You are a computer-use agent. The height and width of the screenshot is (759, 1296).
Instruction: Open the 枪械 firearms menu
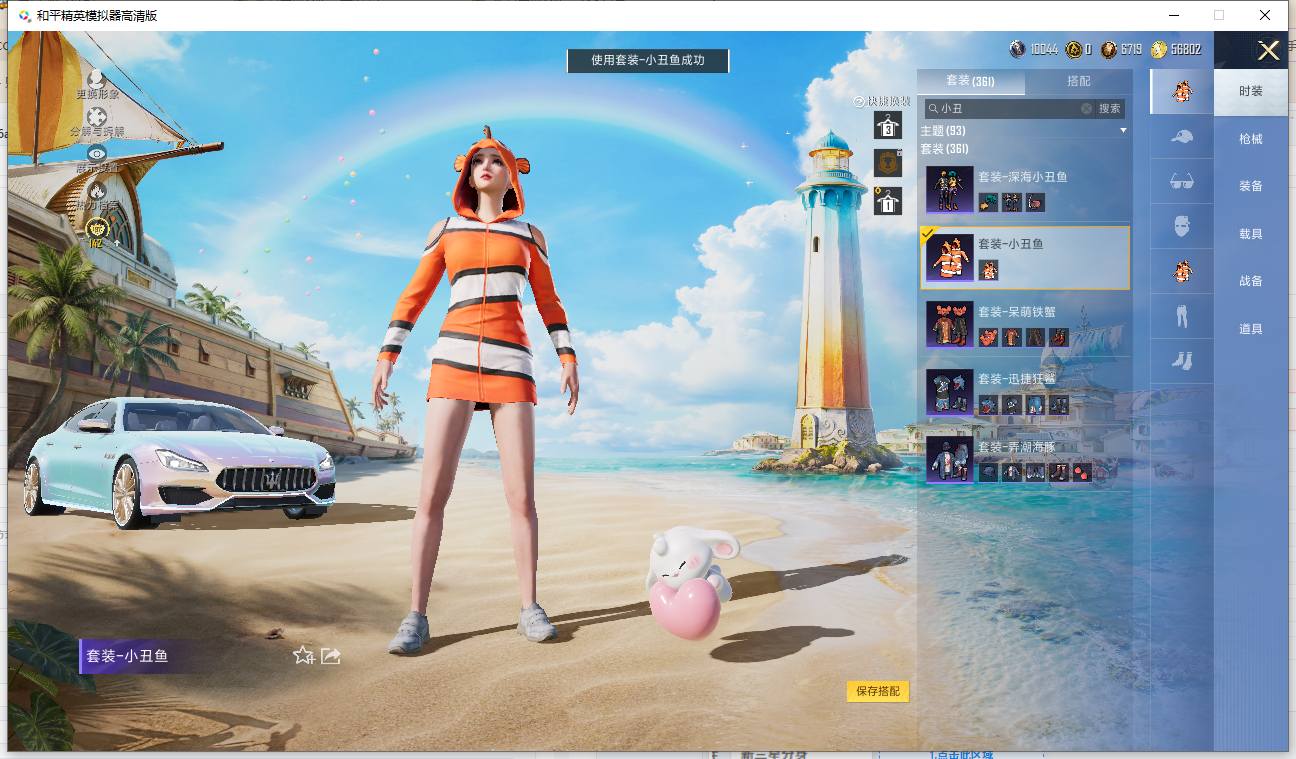click(x=1251, y=139)
